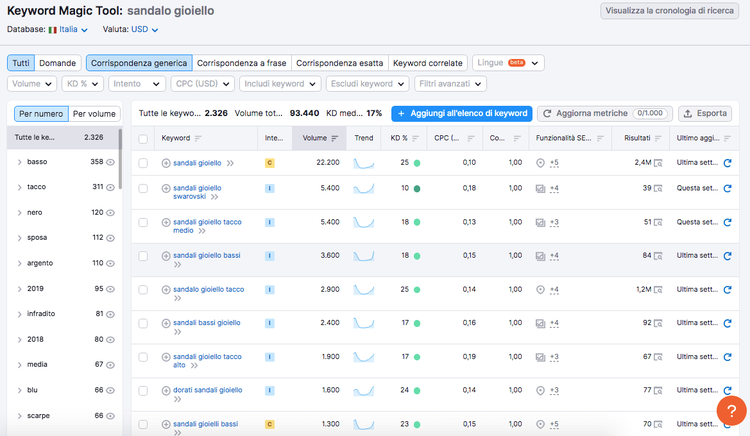The image size is (750, 436).
Task: Change the USD currency selector
Action: (144, 29)
